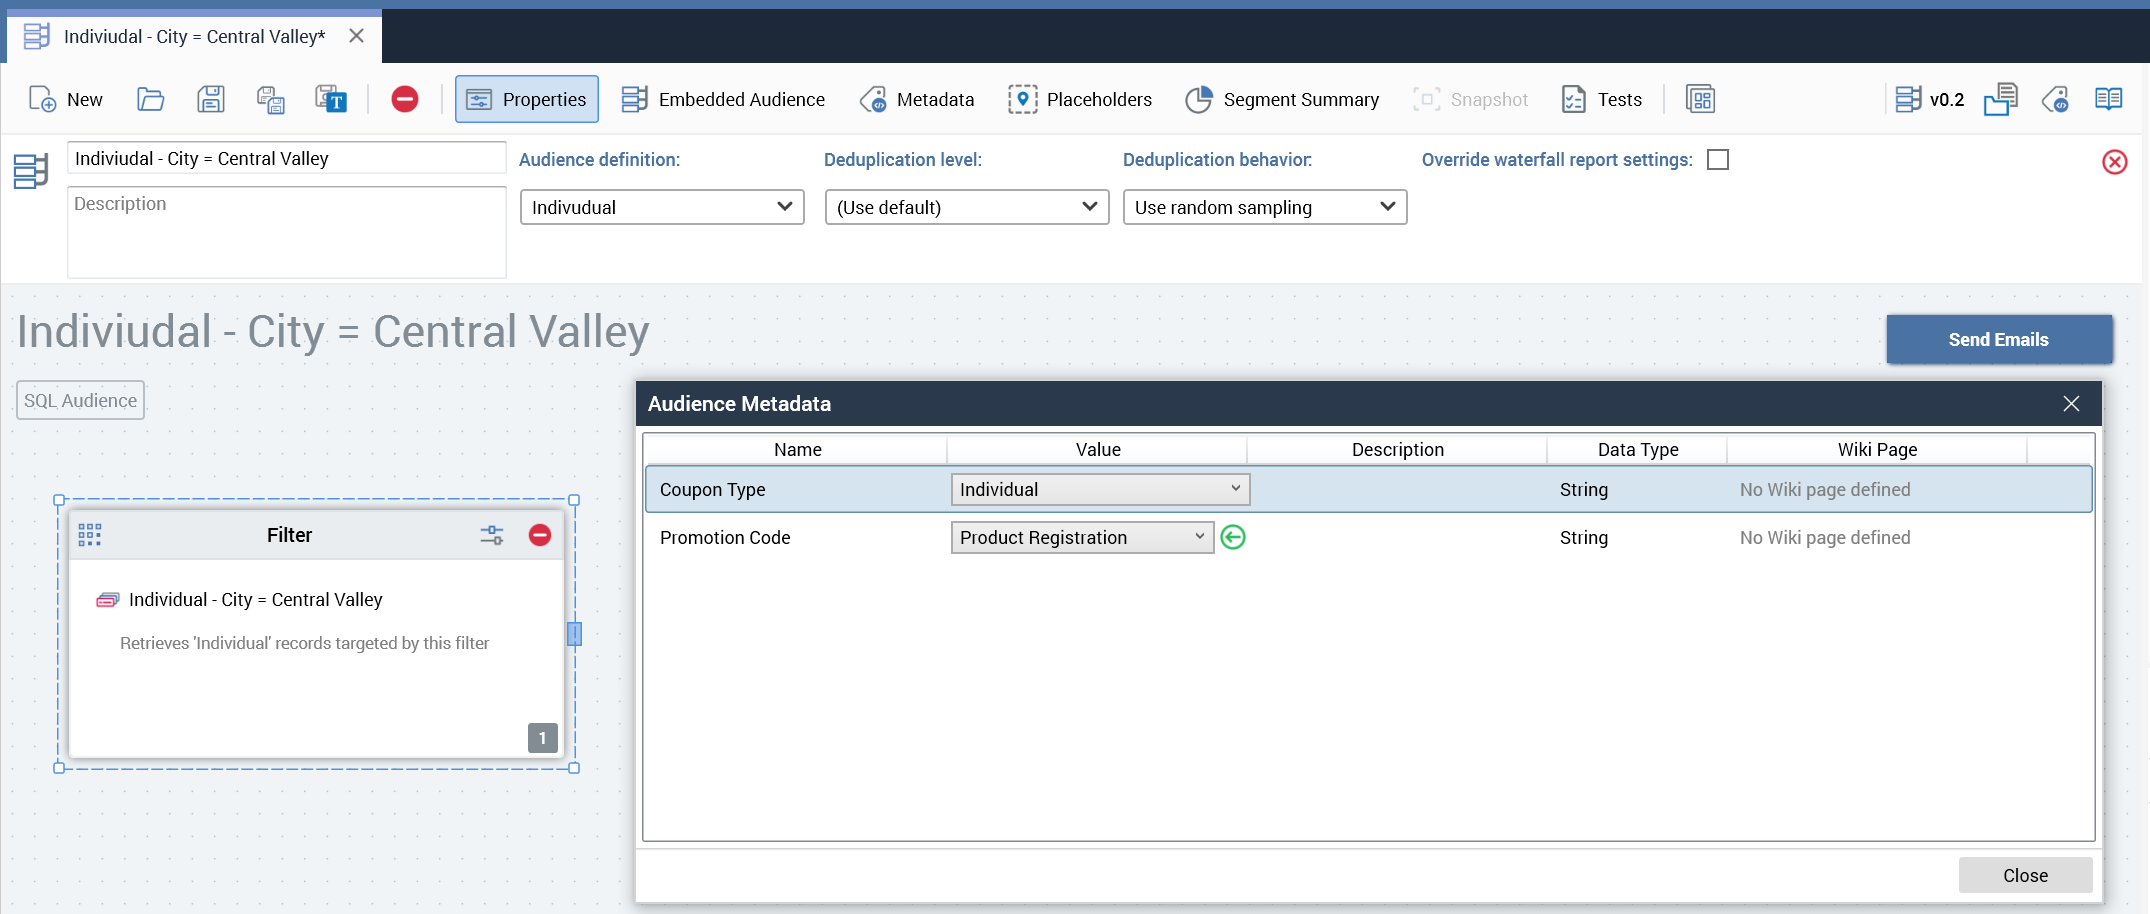
Task: Click the red remove icon in toolbar
Action: click(x=404, y=99)
